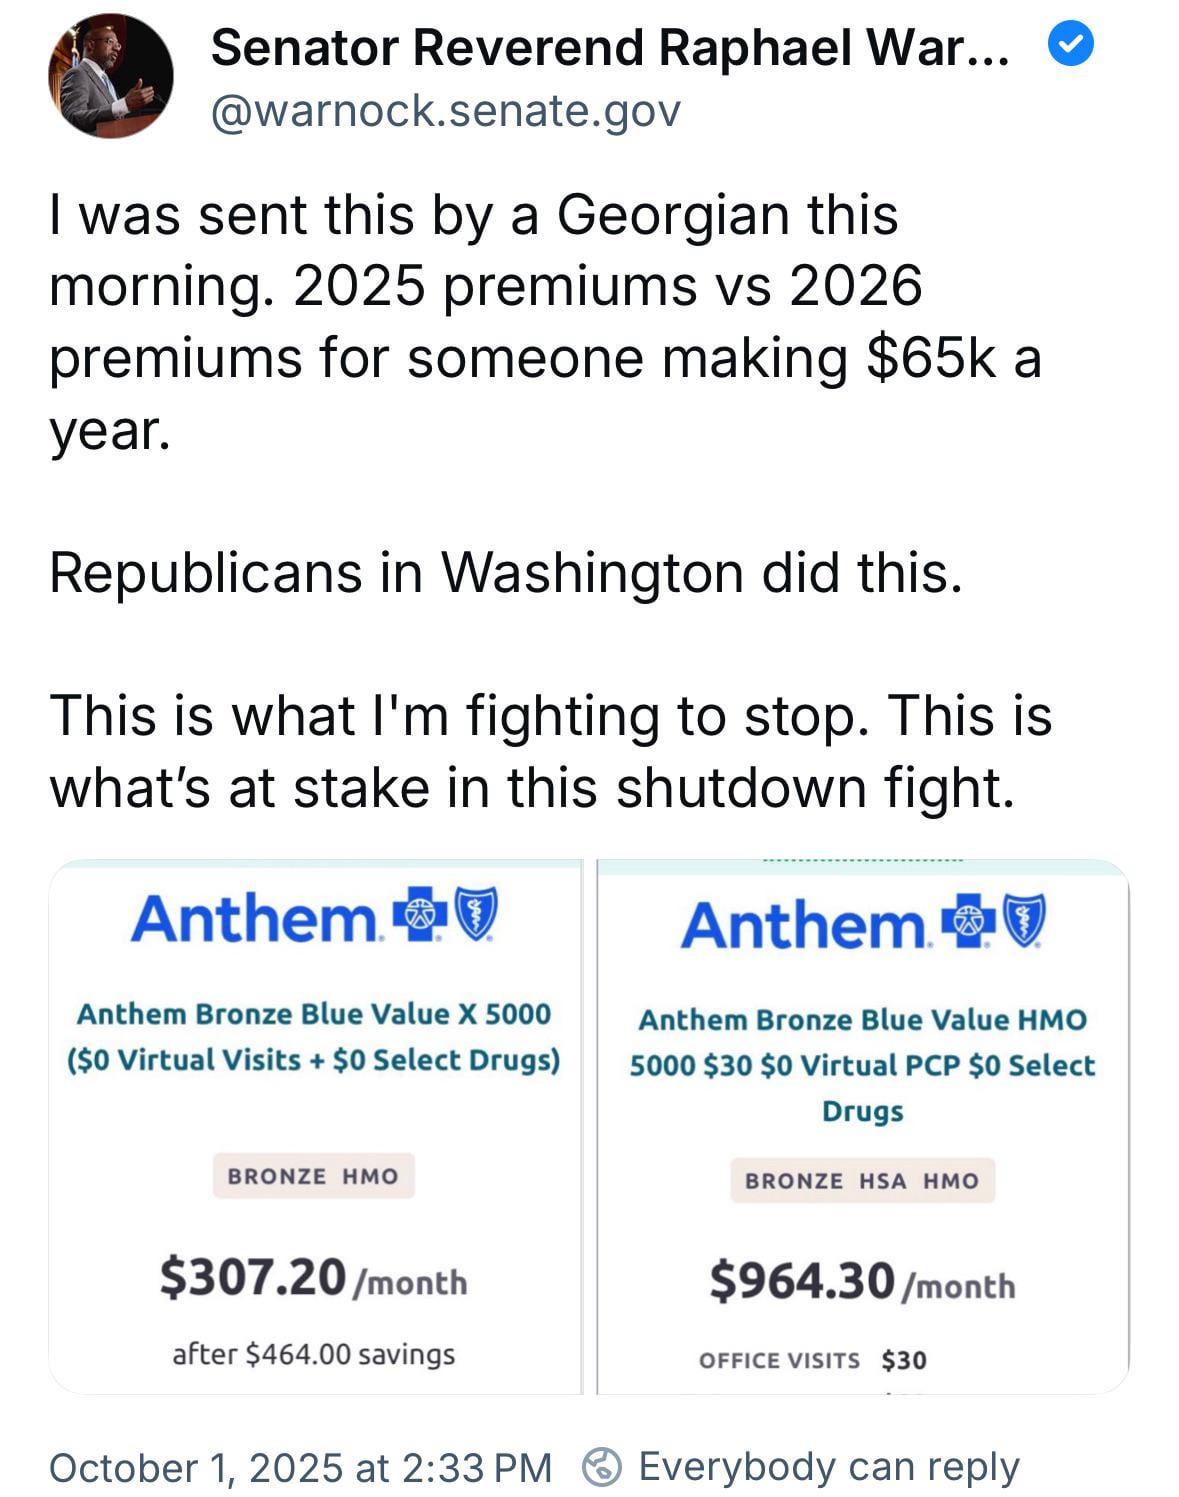Open the @warnock.senate.gov handle link

tap(445, 111)
